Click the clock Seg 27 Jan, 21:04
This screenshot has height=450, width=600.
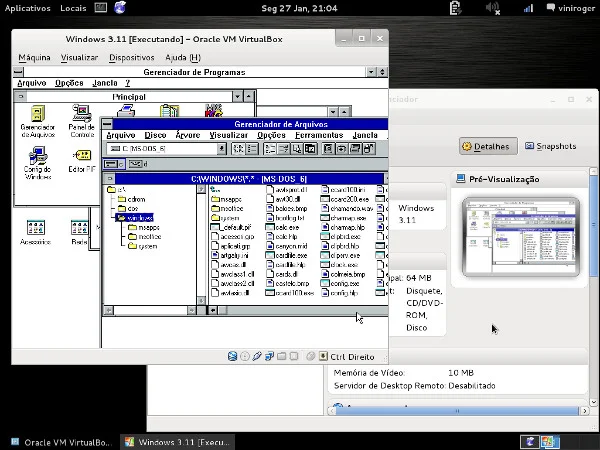click(299, 8)
